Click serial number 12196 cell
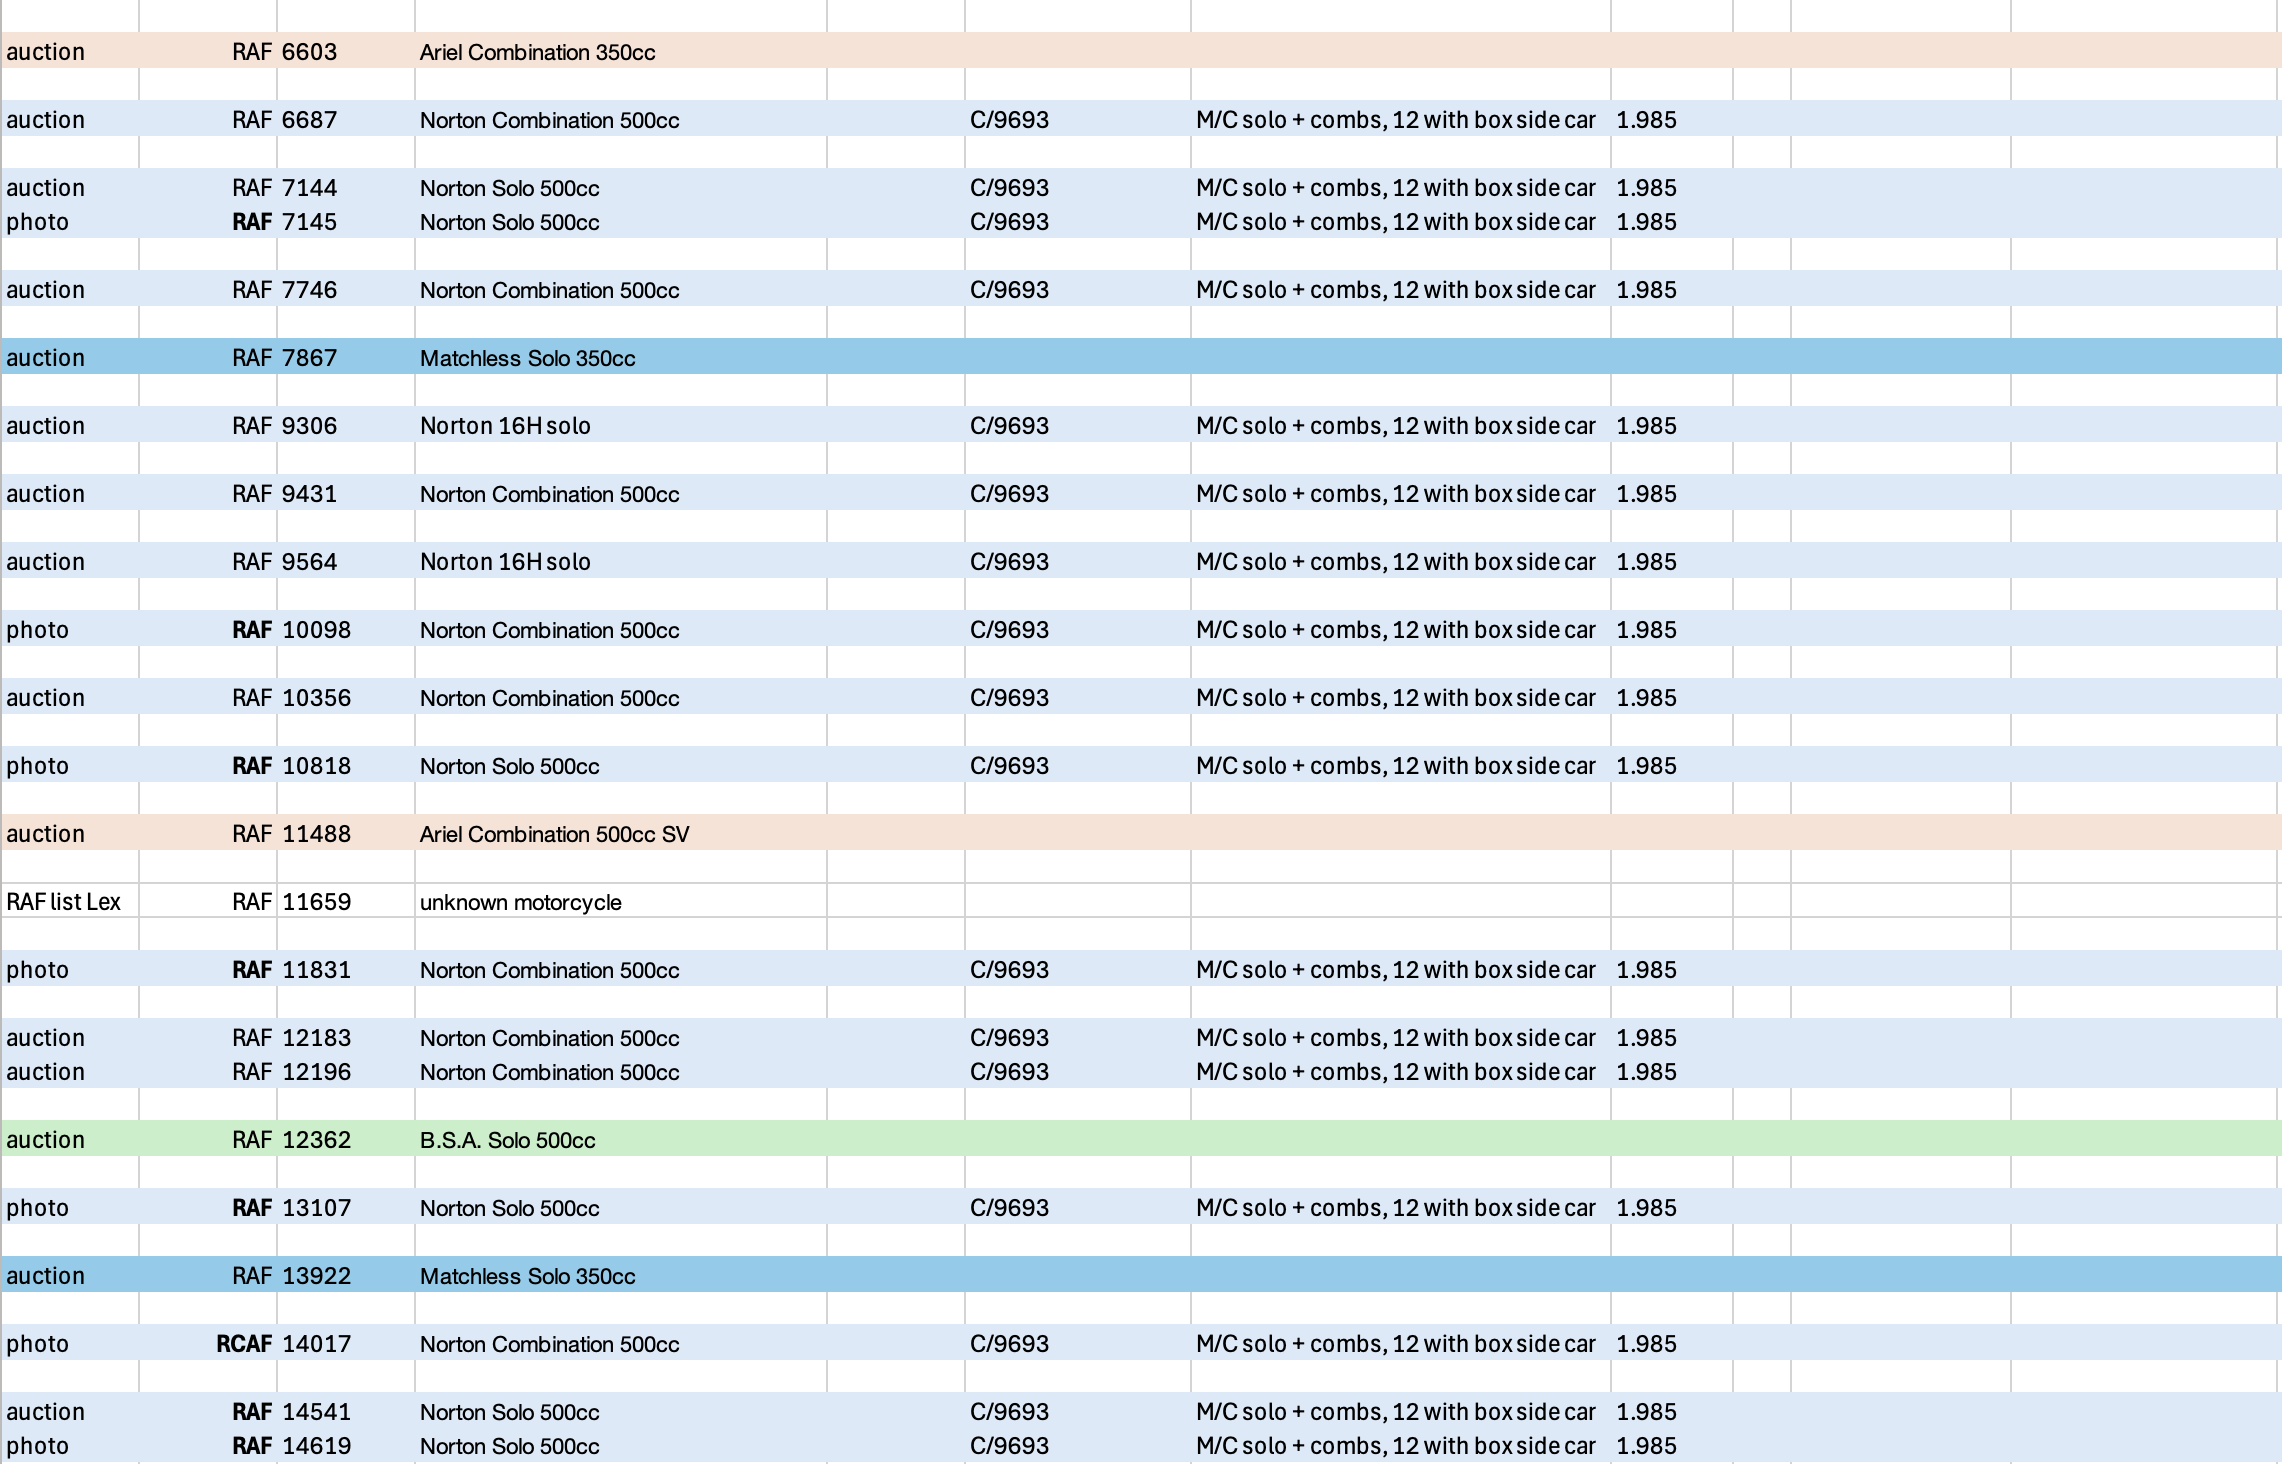The image size is (2282, 1464). [345, 1071]
